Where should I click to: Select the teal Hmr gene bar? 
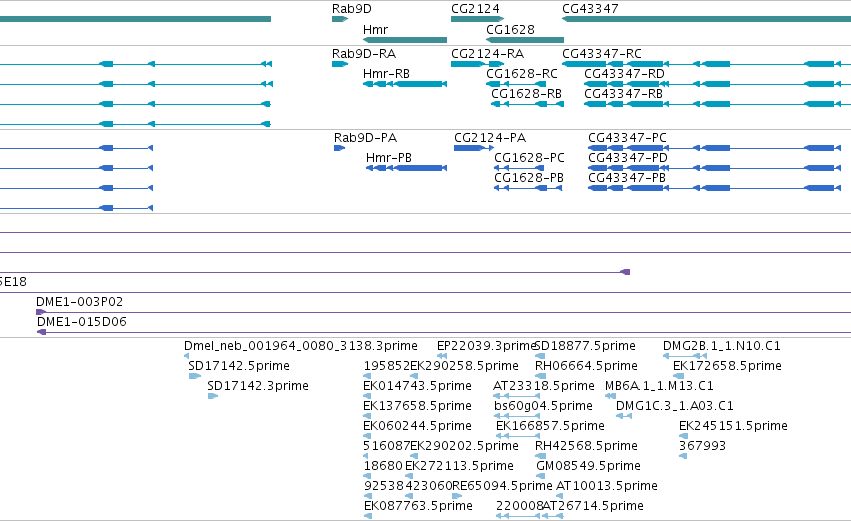coord(405,40)
